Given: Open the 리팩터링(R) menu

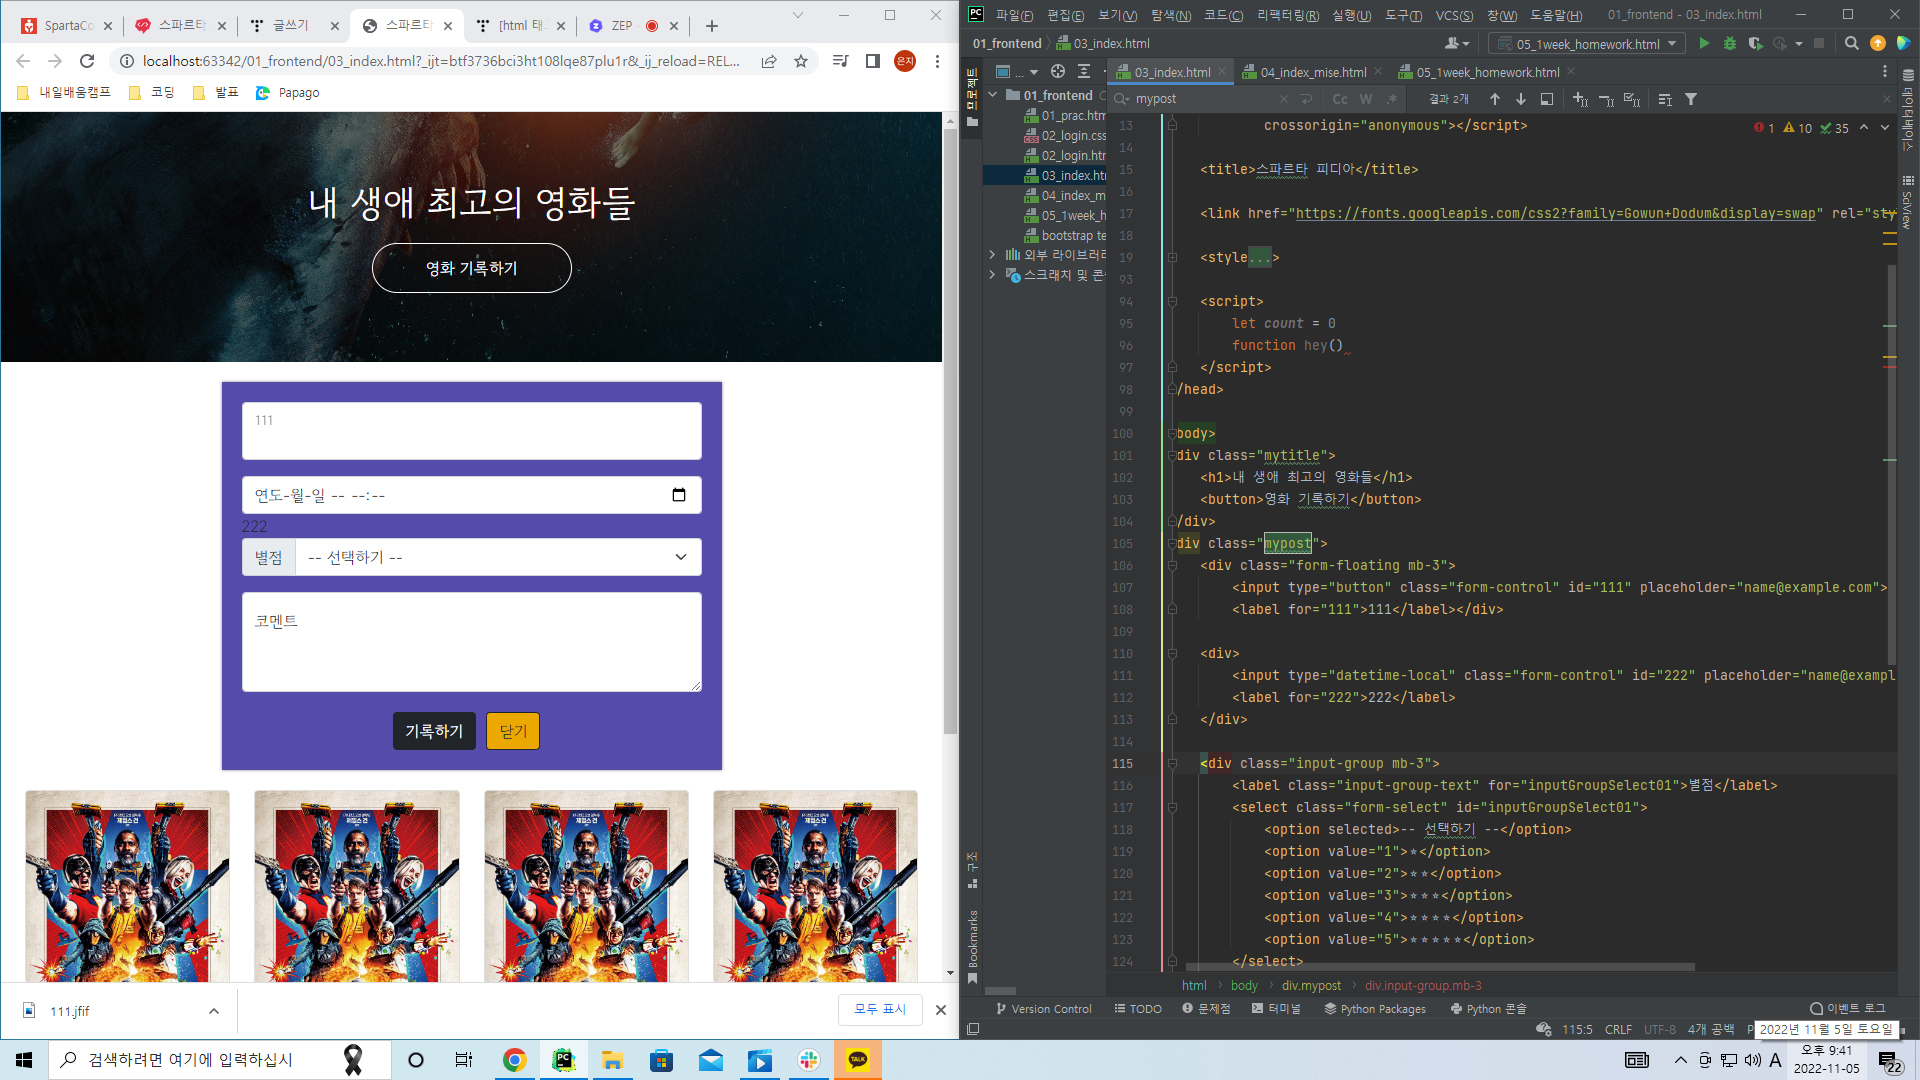Looking at the screenshot, I should pyautogui.click(x=1288, y=15).
